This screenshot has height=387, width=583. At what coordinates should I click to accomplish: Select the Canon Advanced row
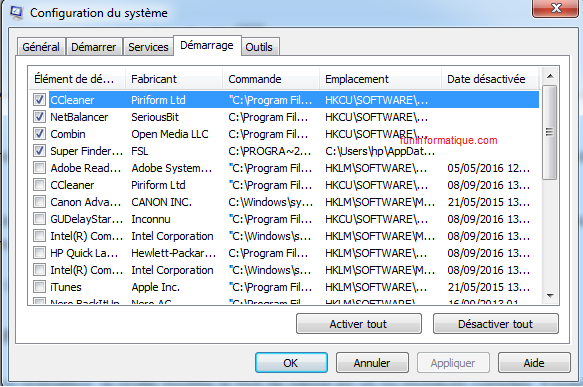point(284,202)
